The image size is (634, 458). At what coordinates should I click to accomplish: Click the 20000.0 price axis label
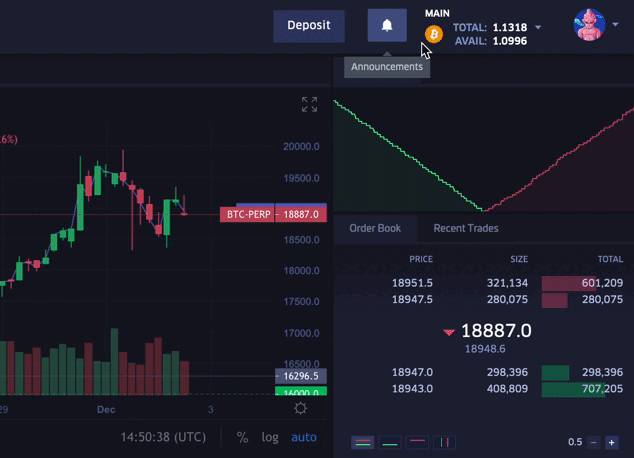pos(301,146)
